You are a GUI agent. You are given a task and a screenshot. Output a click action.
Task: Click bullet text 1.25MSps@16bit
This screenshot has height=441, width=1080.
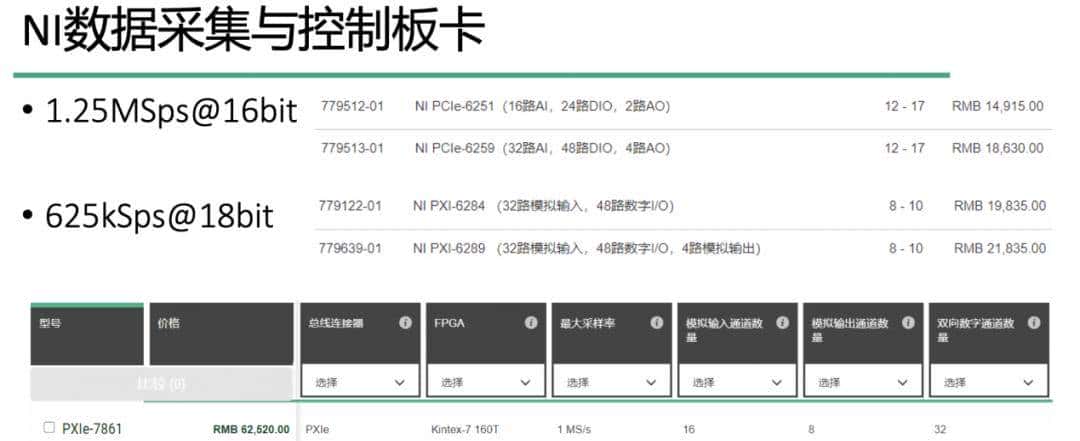[172, 112]
